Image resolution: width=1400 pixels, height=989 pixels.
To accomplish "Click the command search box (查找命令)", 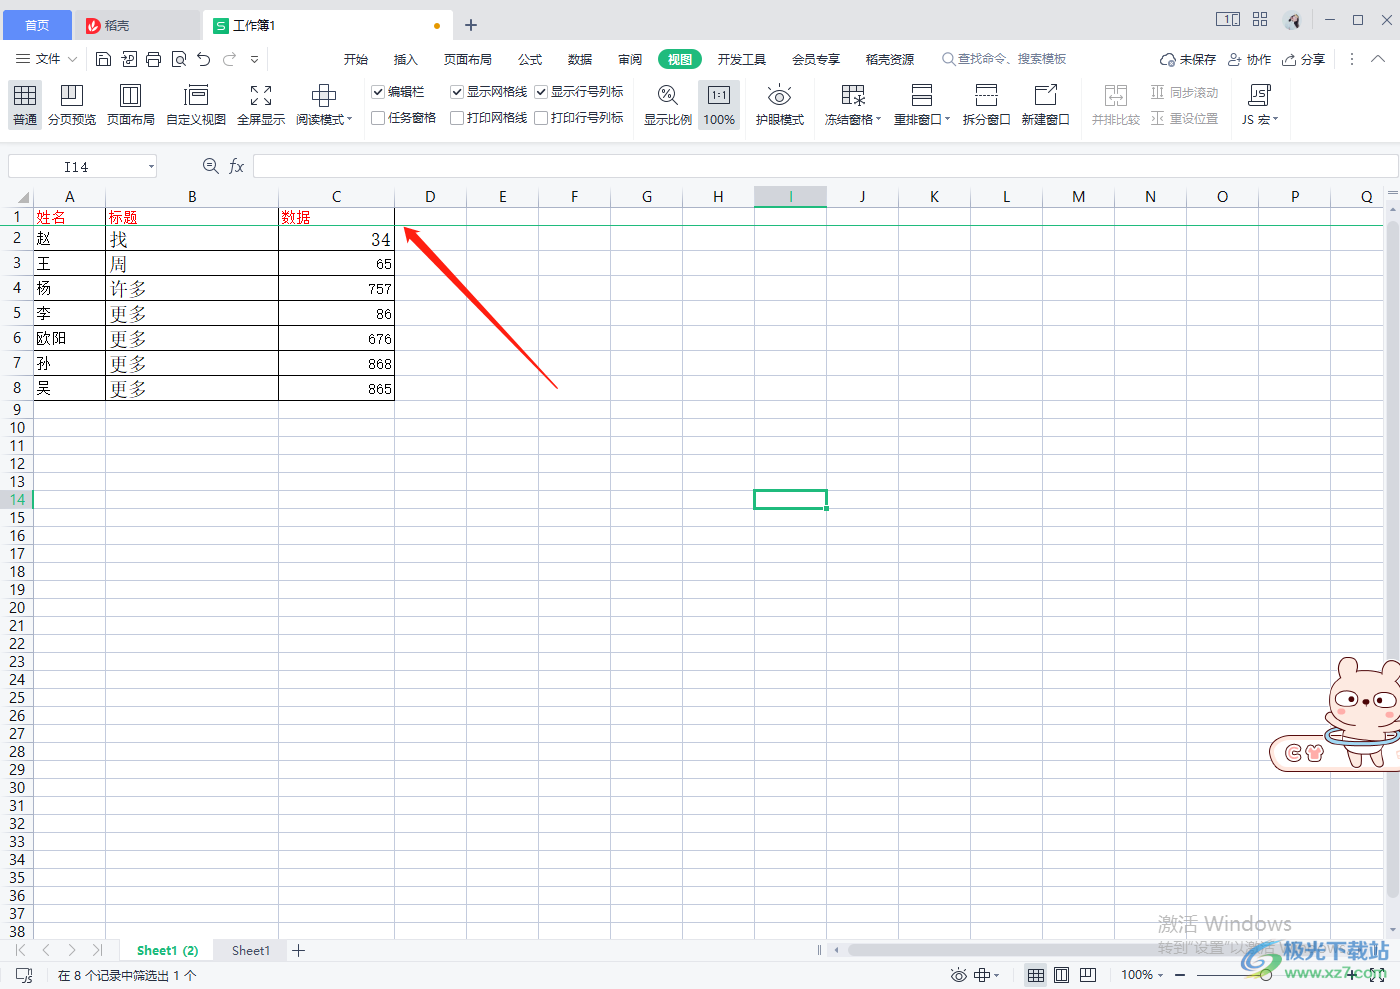I will 1005,60.
